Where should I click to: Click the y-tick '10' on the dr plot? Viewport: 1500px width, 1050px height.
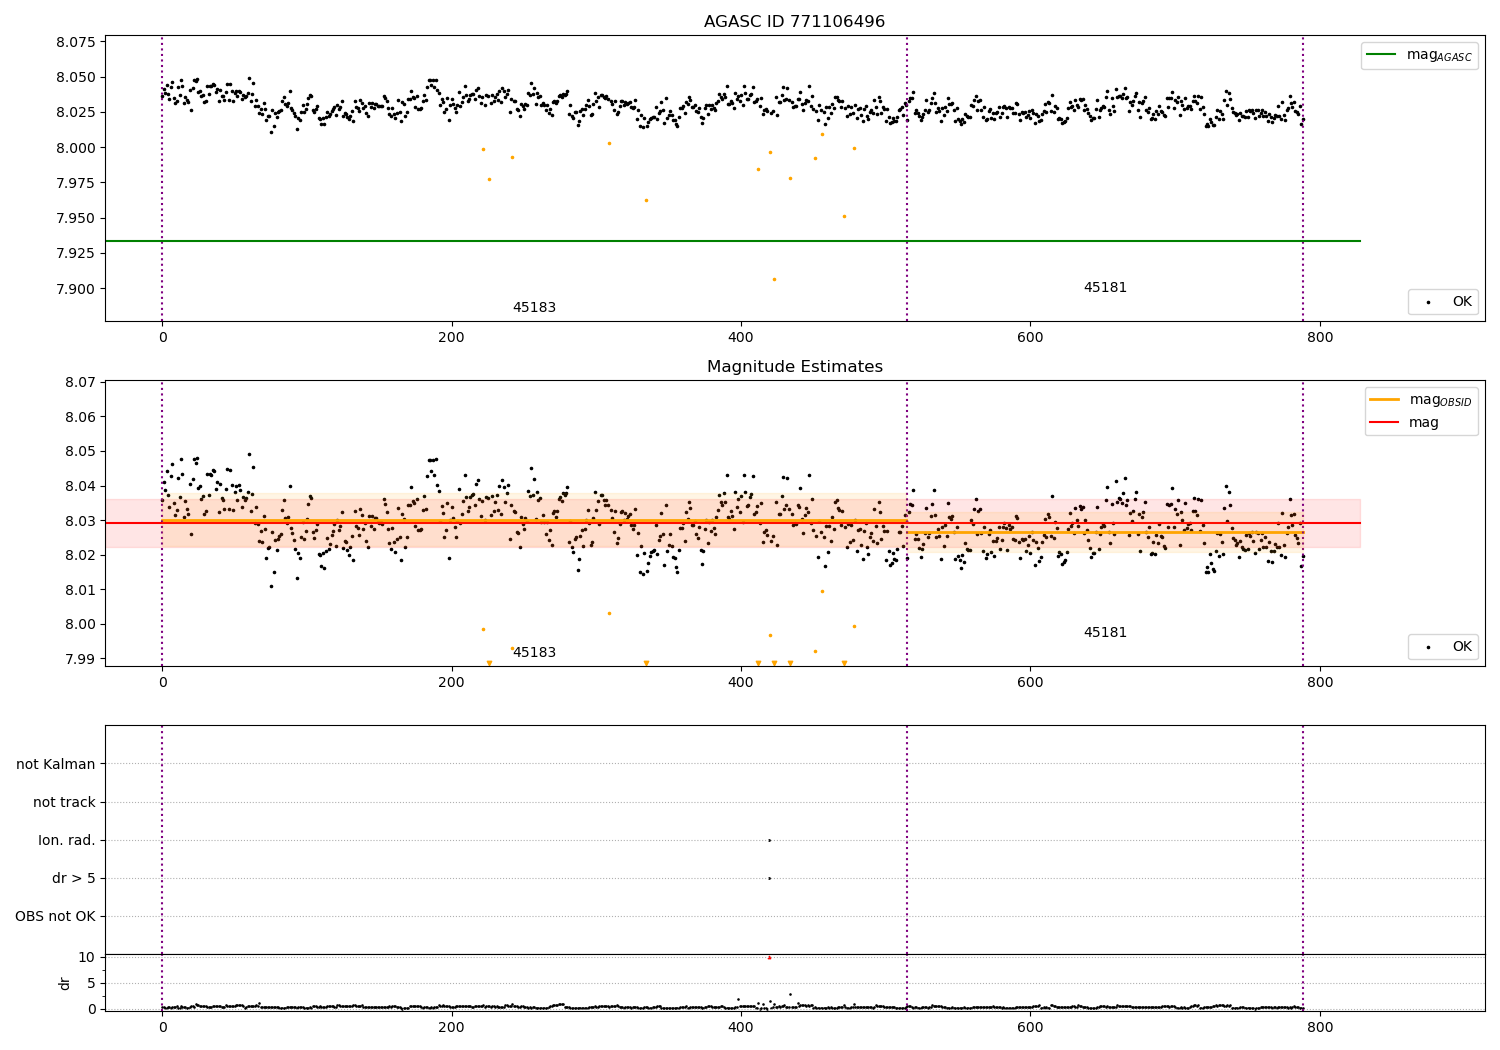87,957
